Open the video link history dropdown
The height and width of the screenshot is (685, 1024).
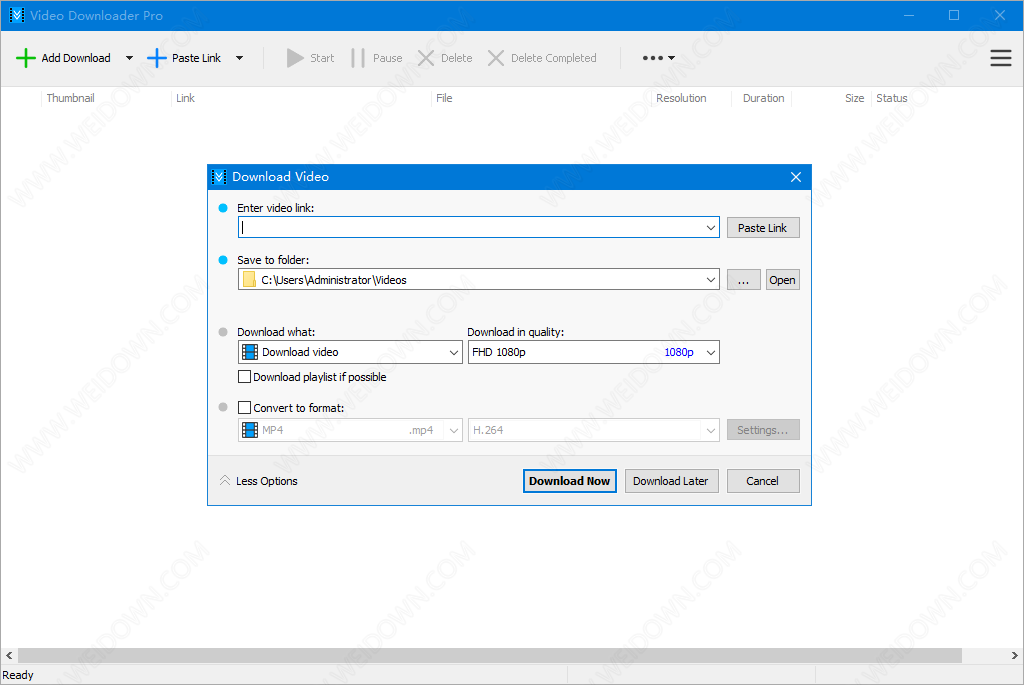click(711, 228)
